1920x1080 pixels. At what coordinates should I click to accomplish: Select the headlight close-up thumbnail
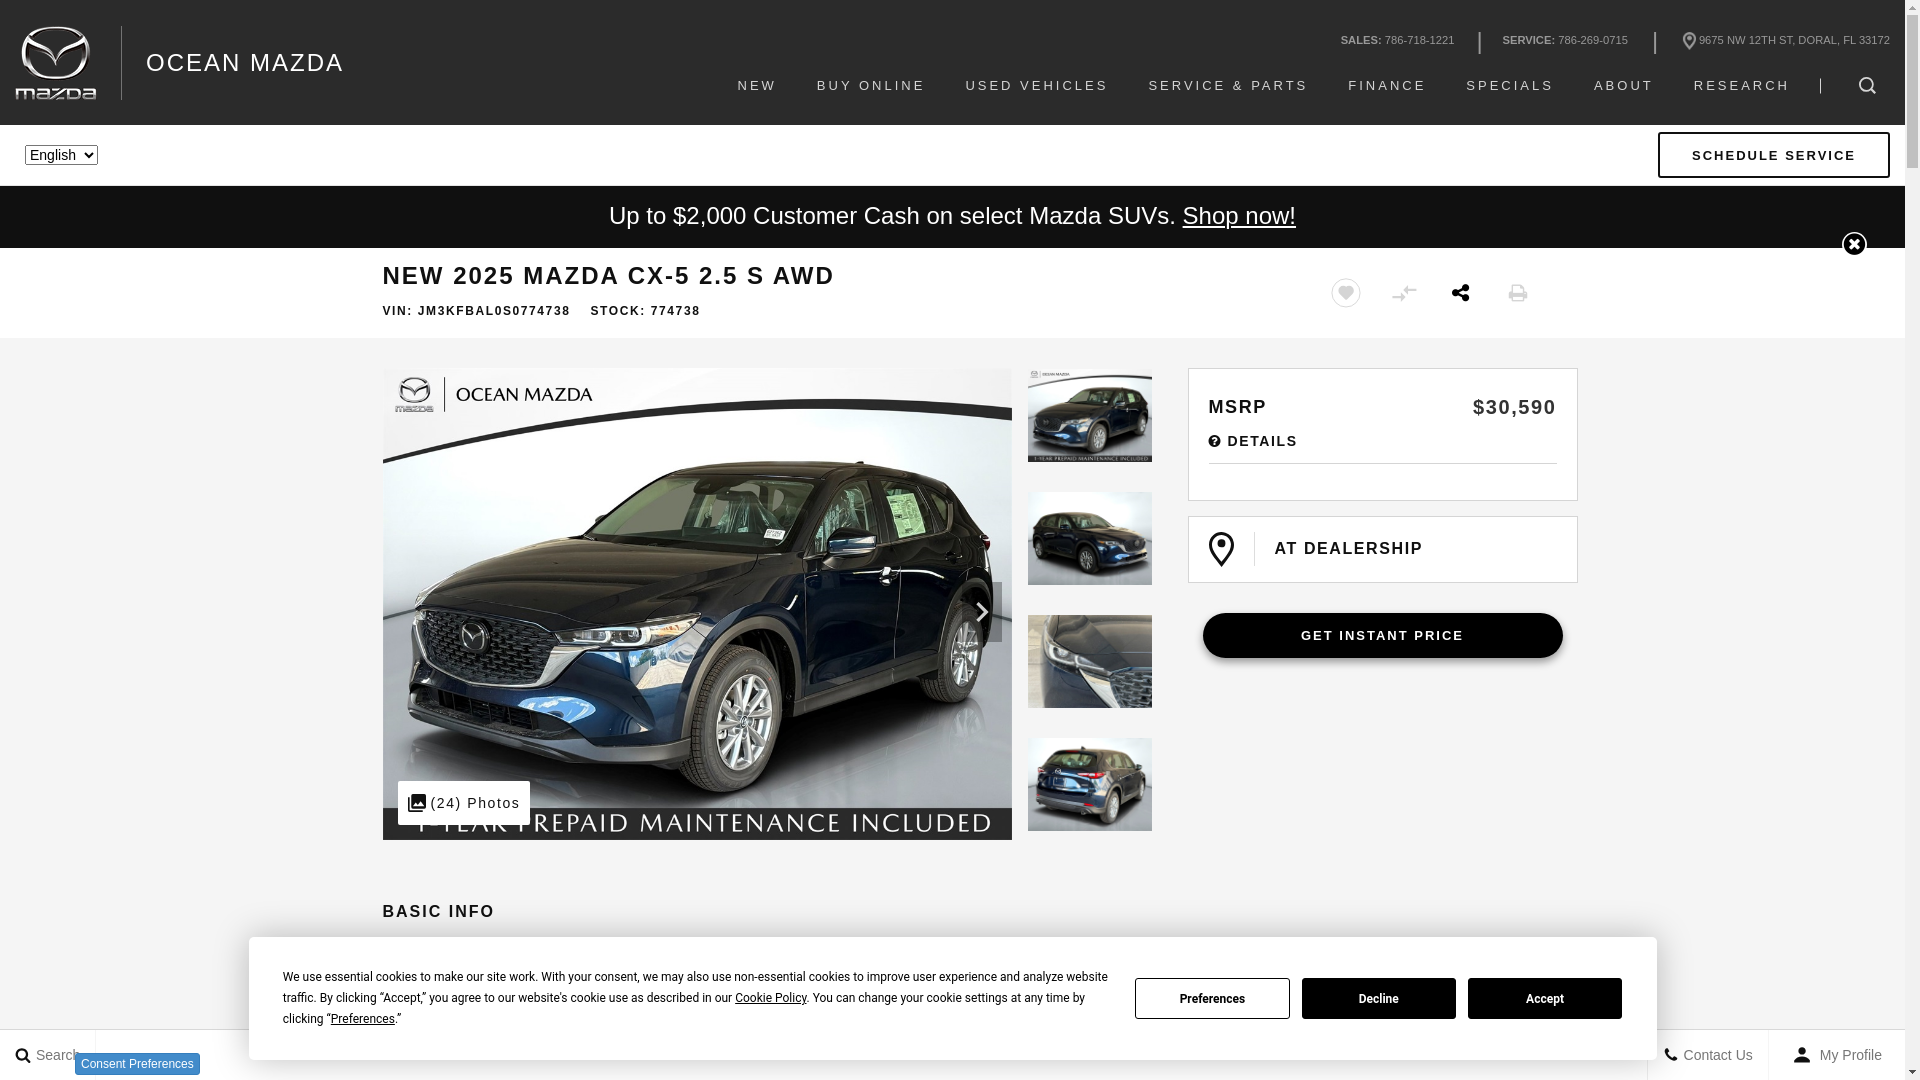tap(1090, 661)
